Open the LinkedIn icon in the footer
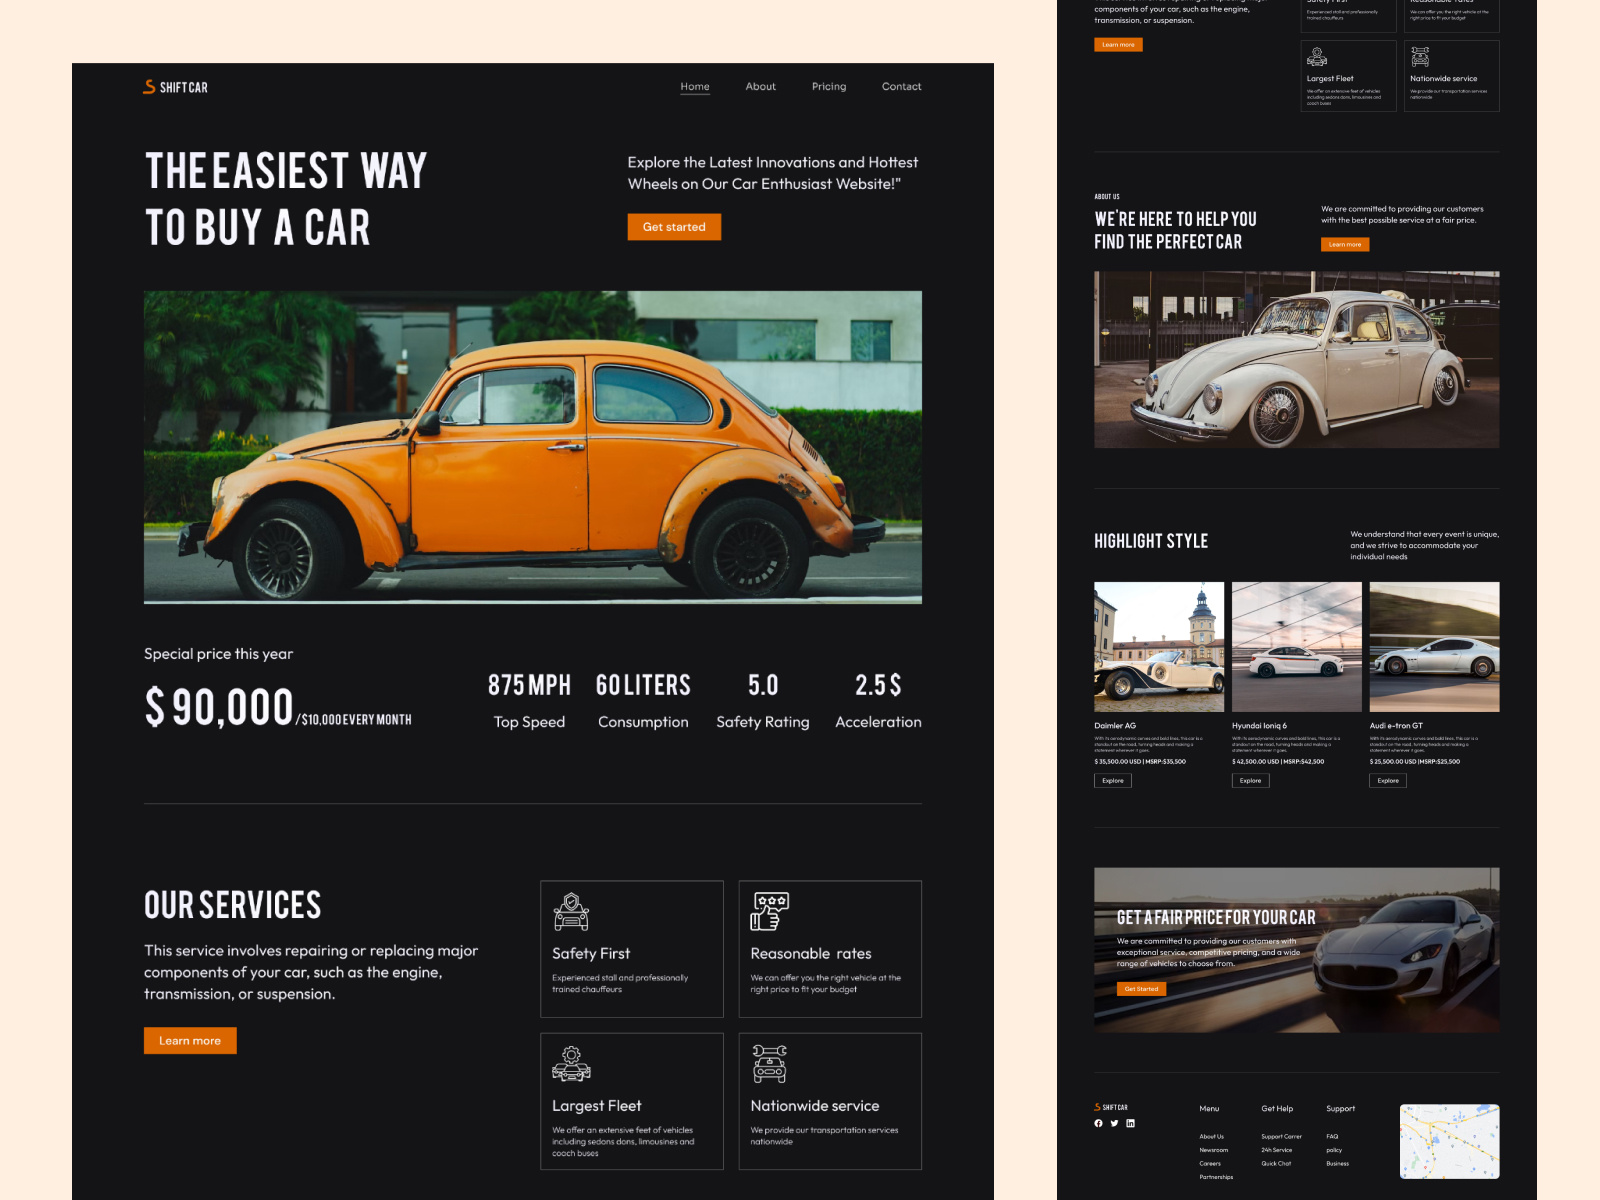1600x1200 pixels. point(1131,1123)
